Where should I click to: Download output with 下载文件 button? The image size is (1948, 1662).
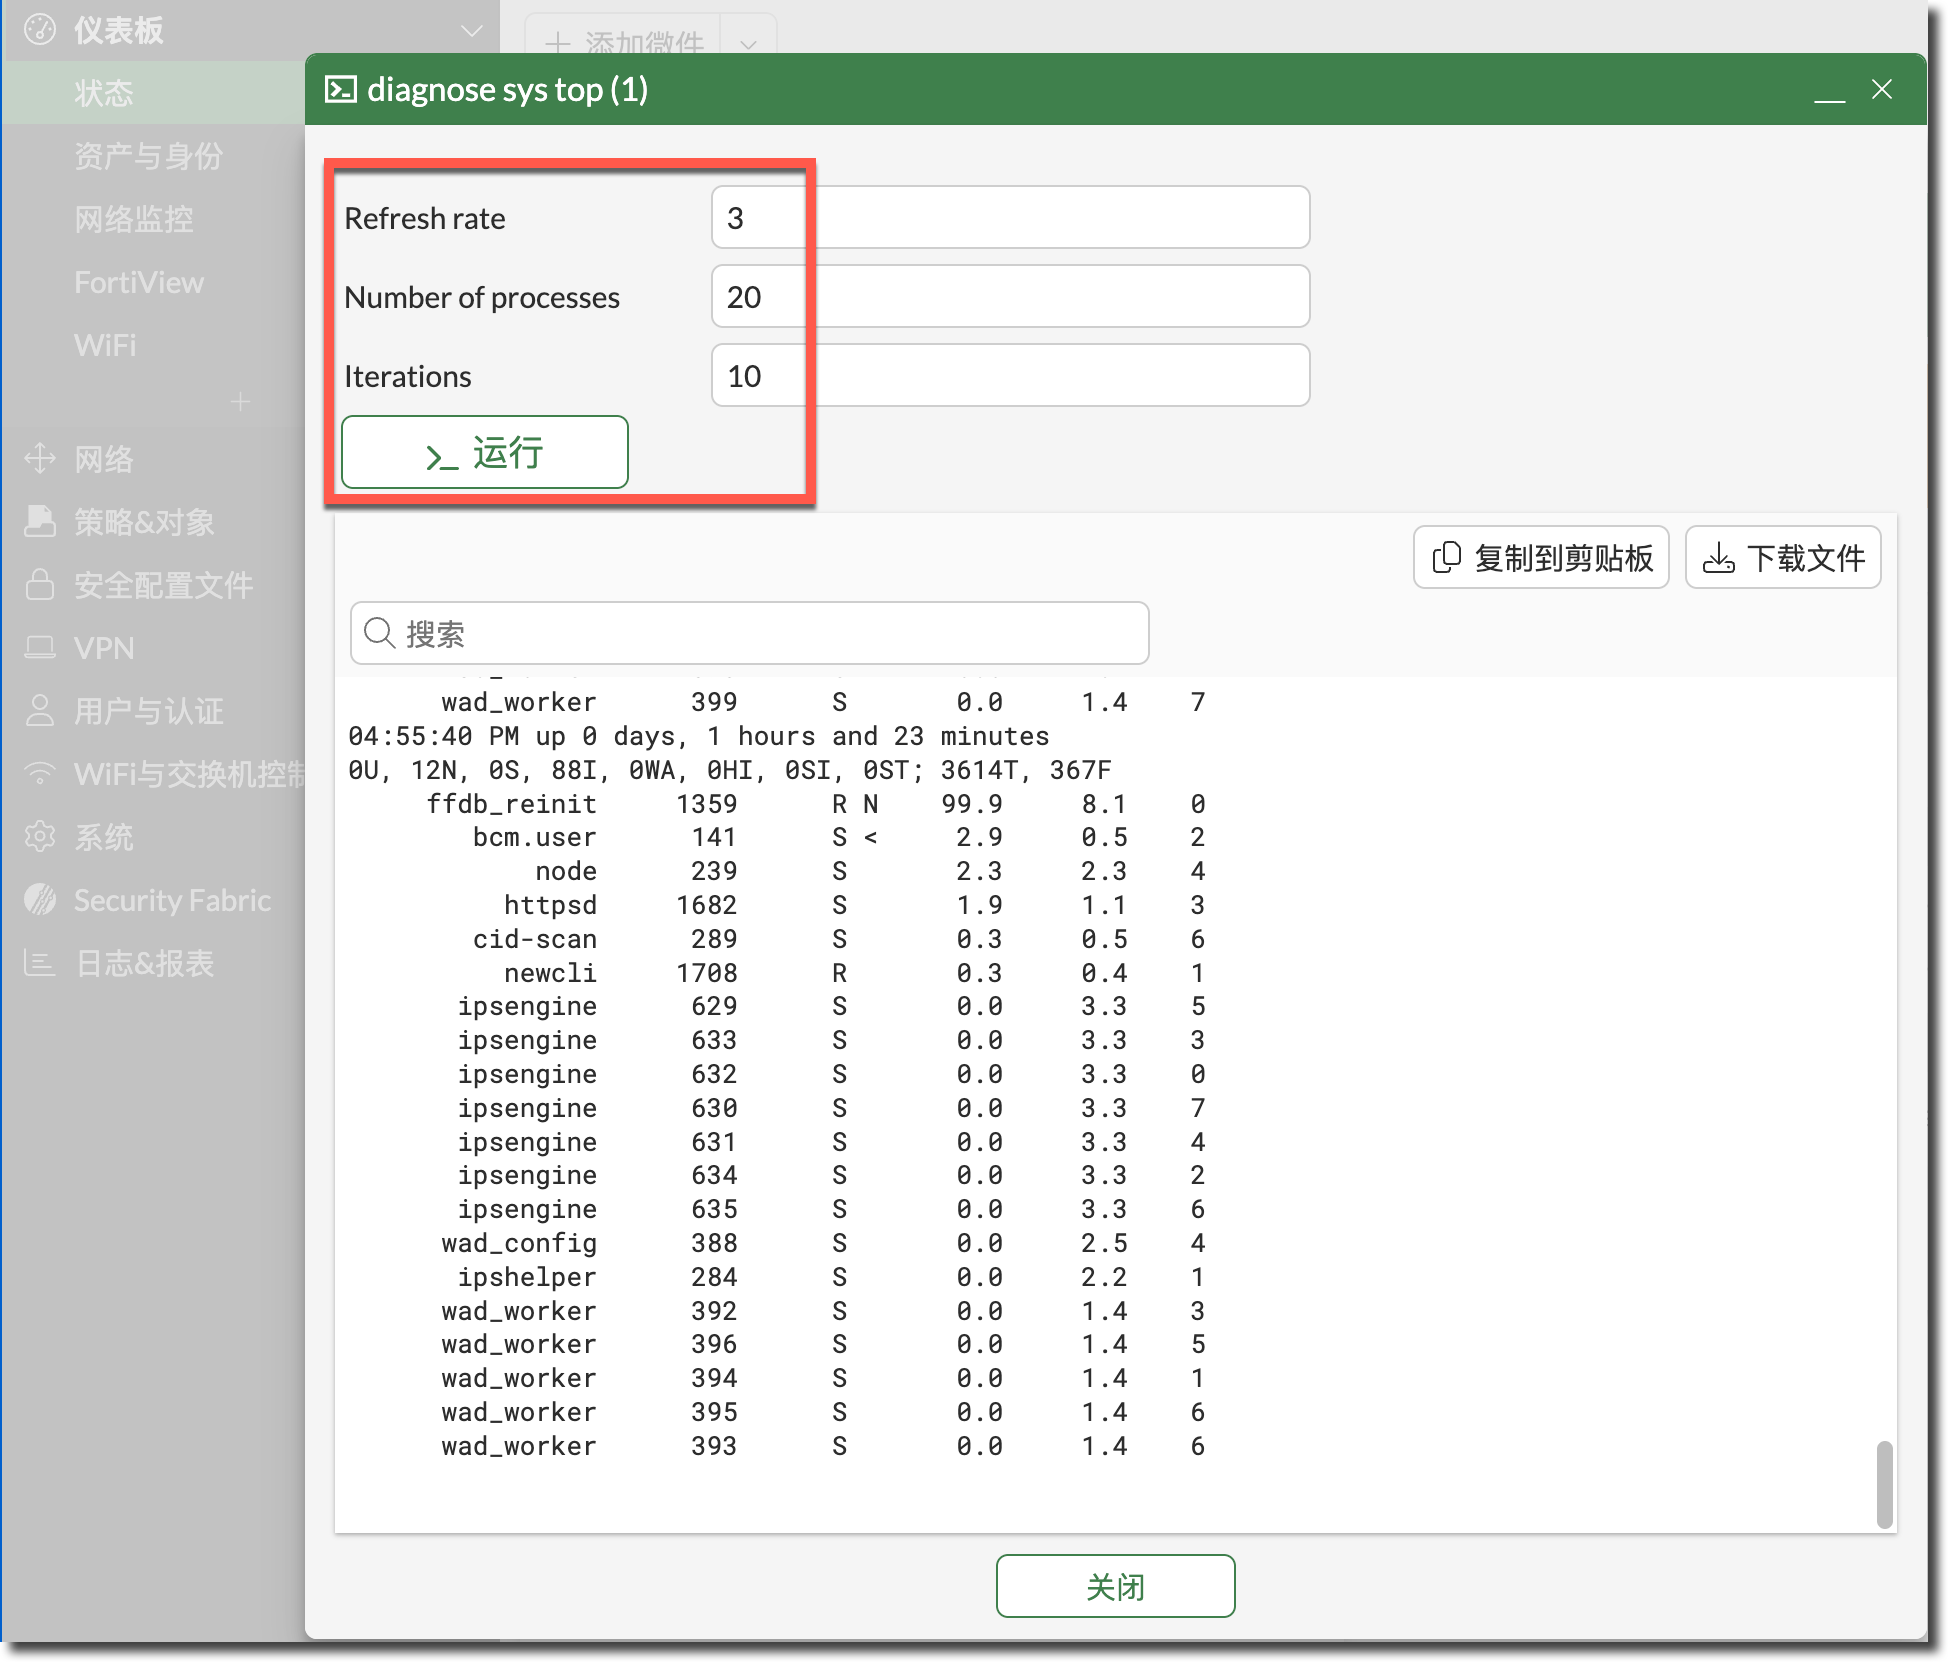click(x=1783, y=558)
